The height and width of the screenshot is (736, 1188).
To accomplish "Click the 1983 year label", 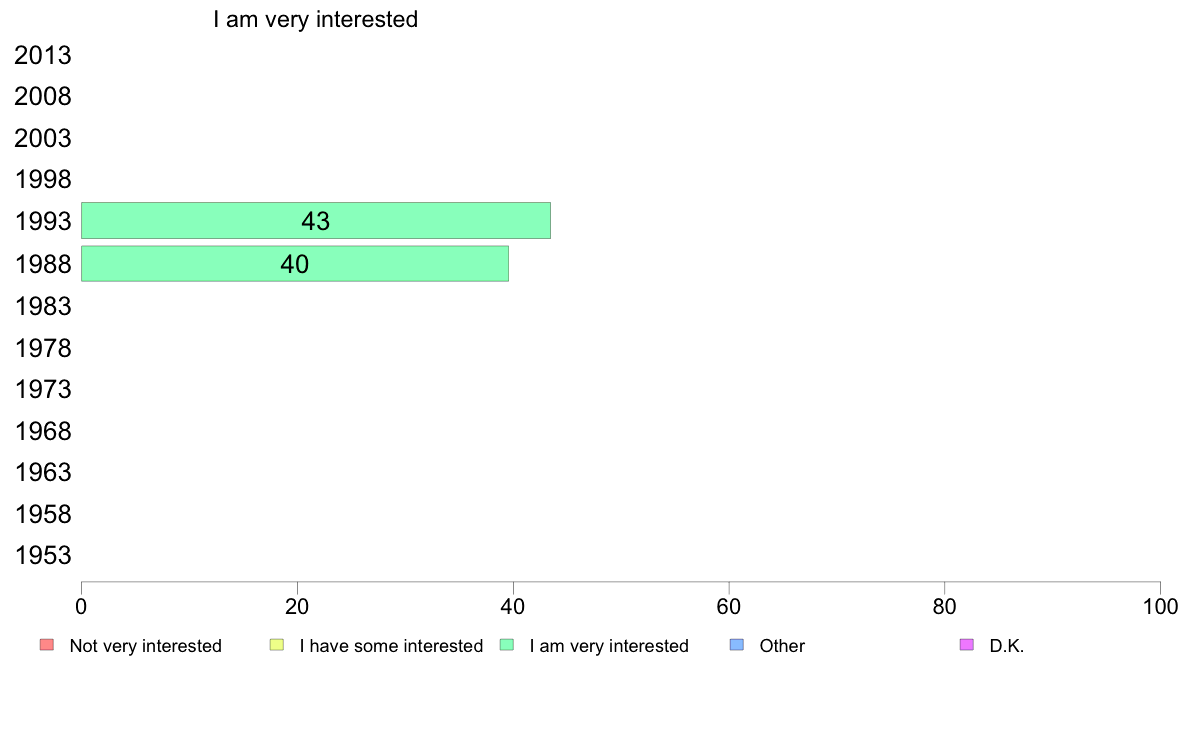I will (x=42, y=306).
